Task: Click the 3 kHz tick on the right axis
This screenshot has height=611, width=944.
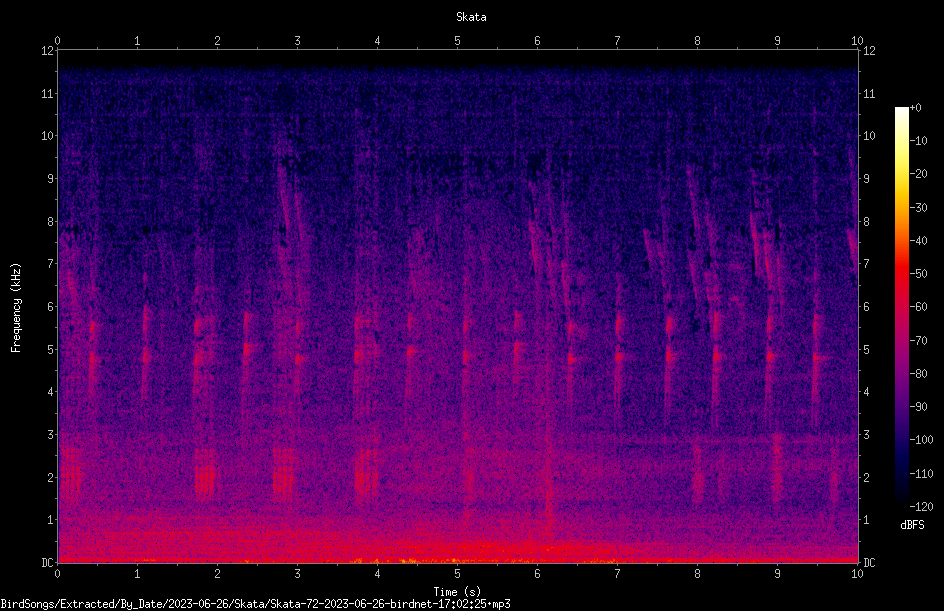Action: [866, 435]
